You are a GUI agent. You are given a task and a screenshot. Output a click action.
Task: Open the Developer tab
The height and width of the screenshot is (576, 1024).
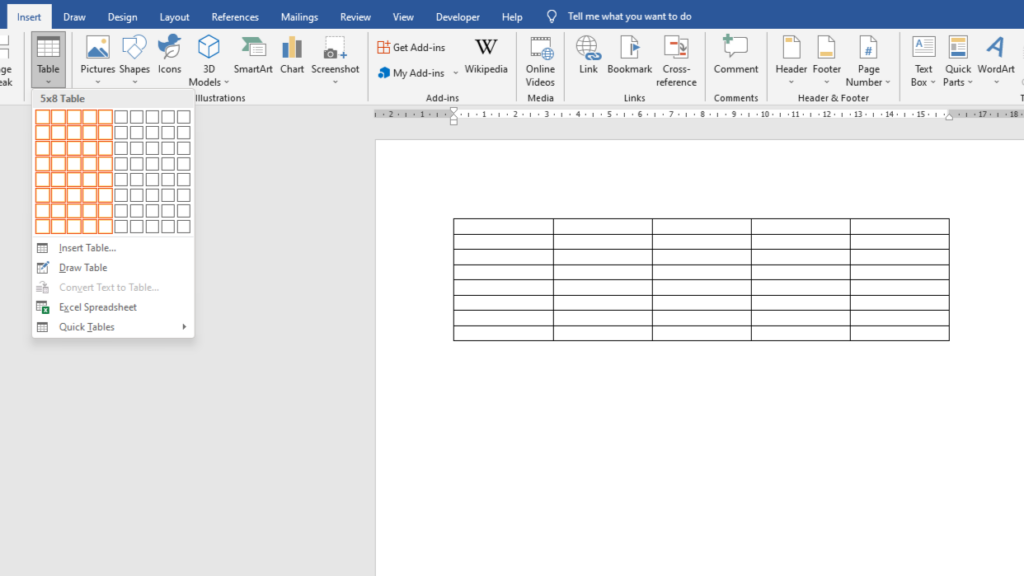pyautogui.click(x=458, y=17)
